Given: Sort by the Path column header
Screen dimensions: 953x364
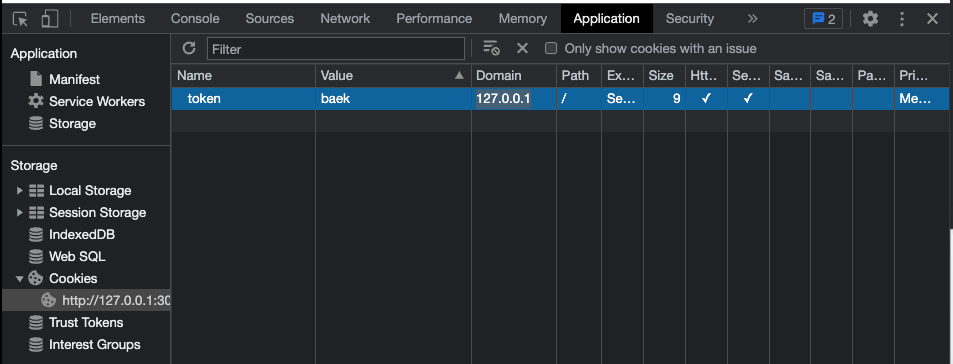Looking at the screenshot, I should [579, 76].
